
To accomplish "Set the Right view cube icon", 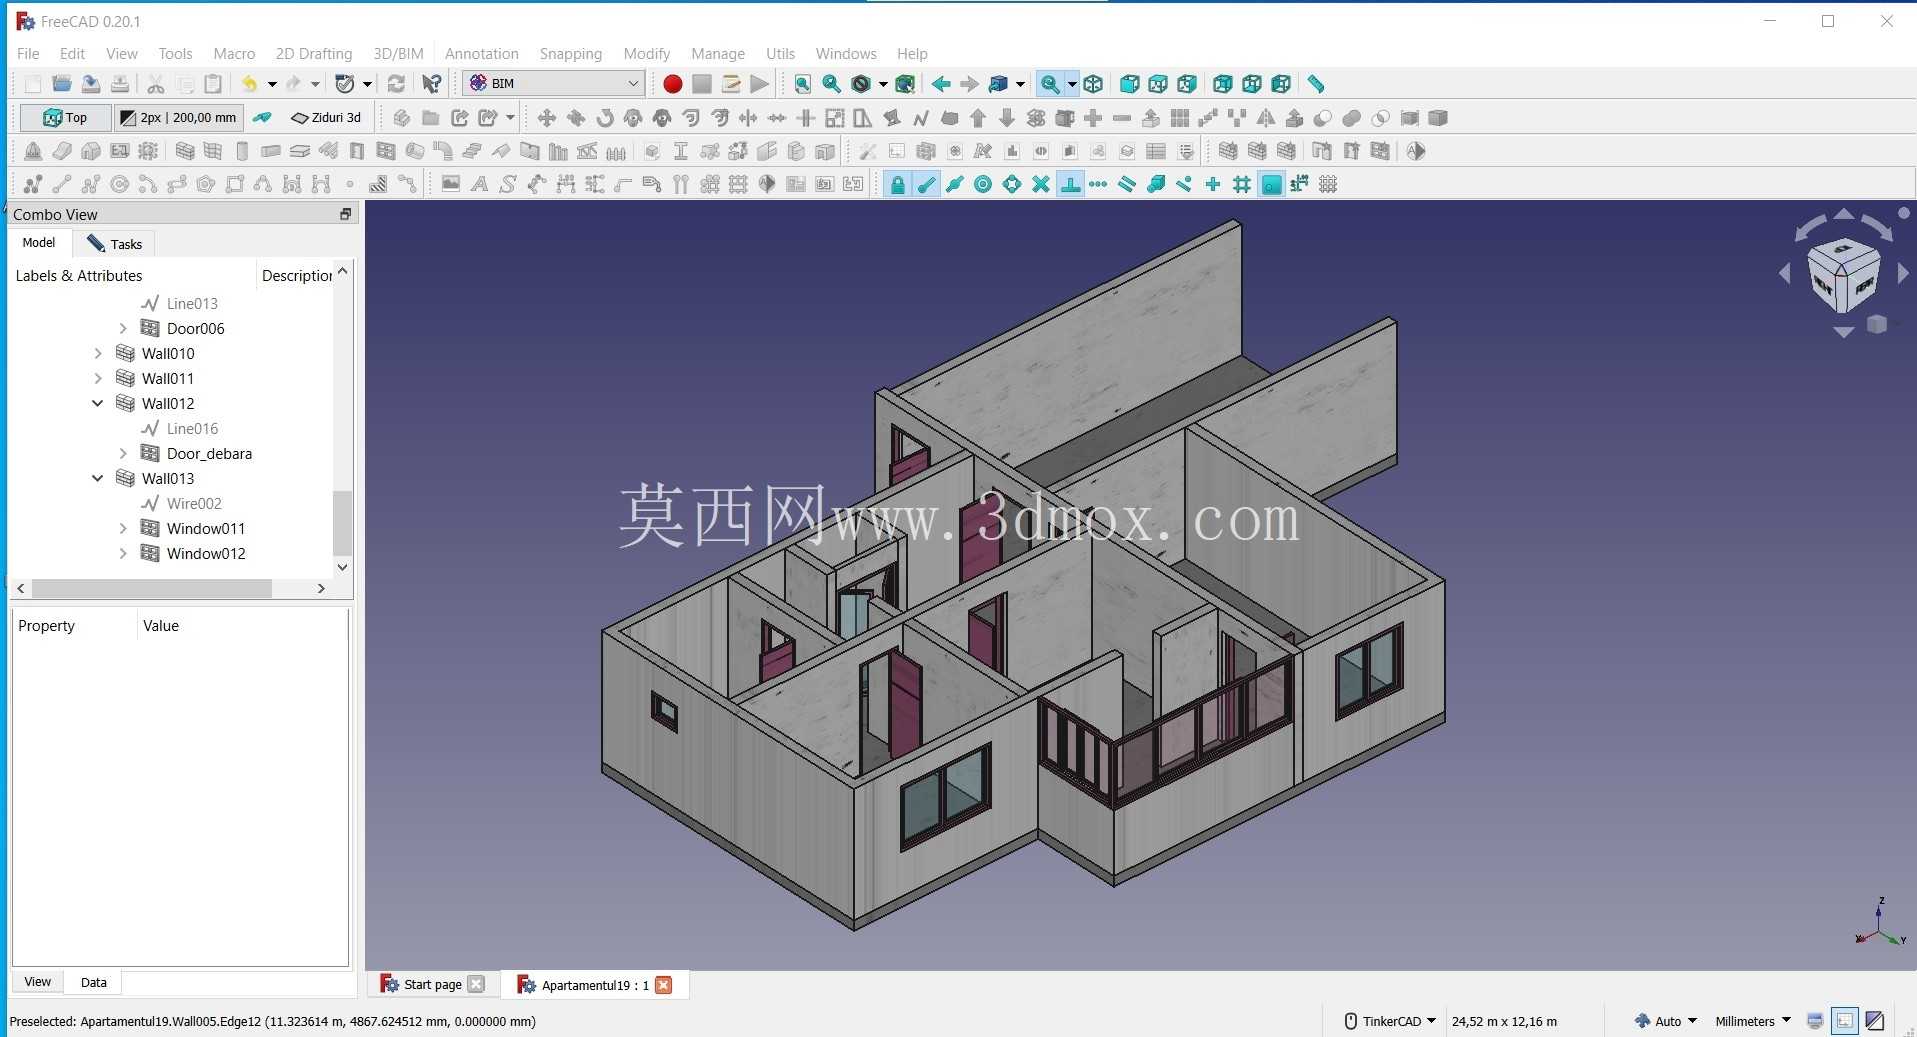I will pos(1187,84).
